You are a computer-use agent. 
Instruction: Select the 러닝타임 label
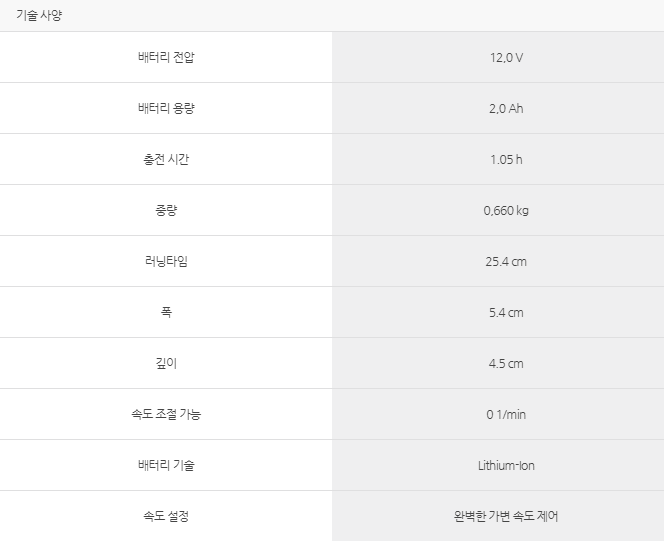pyautogui.click(x=166, y=261)
